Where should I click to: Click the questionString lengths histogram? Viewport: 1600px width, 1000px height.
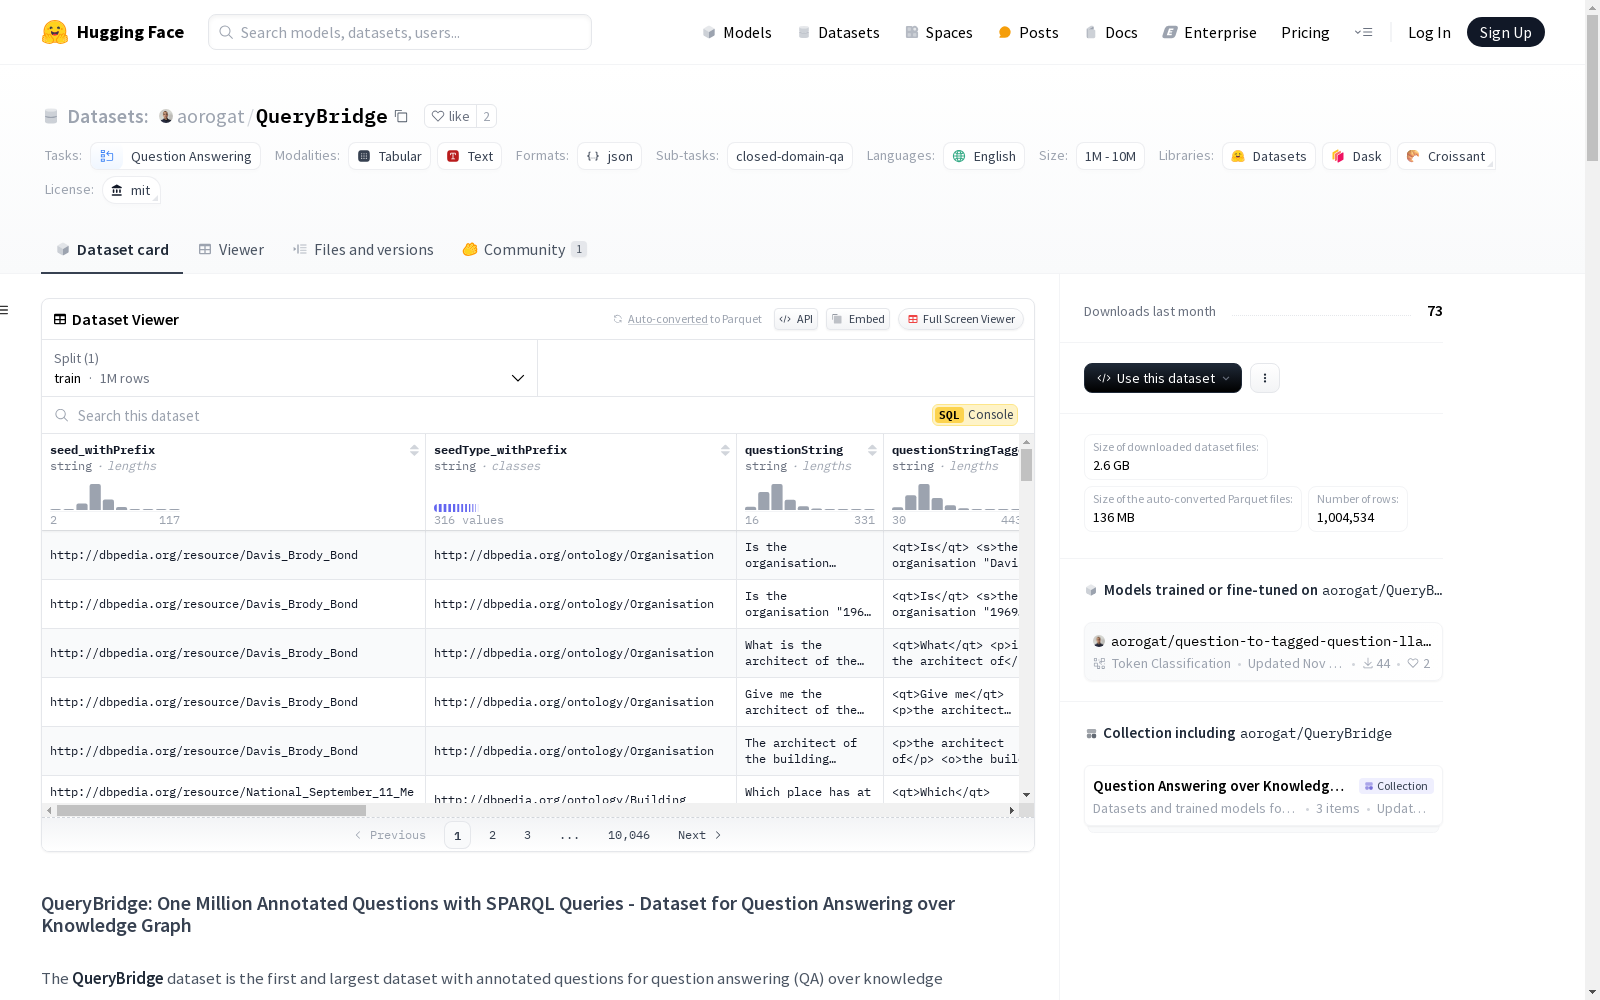(x=810, y=497)
